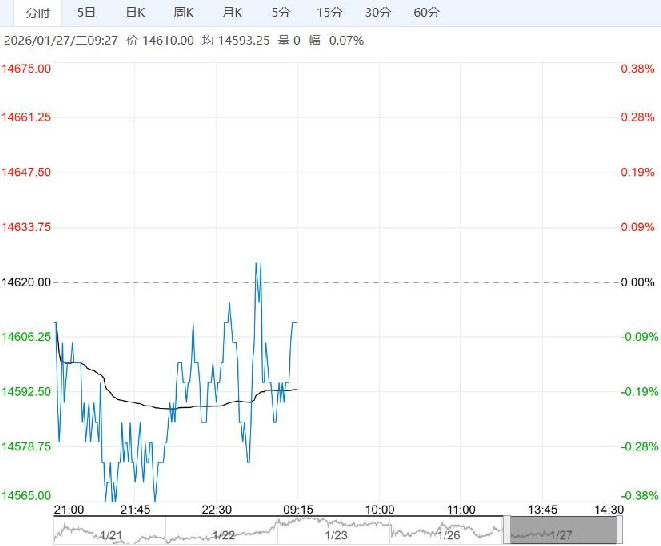Select the 5分 interval tab

pyautogui.click(x=281, y=13)
